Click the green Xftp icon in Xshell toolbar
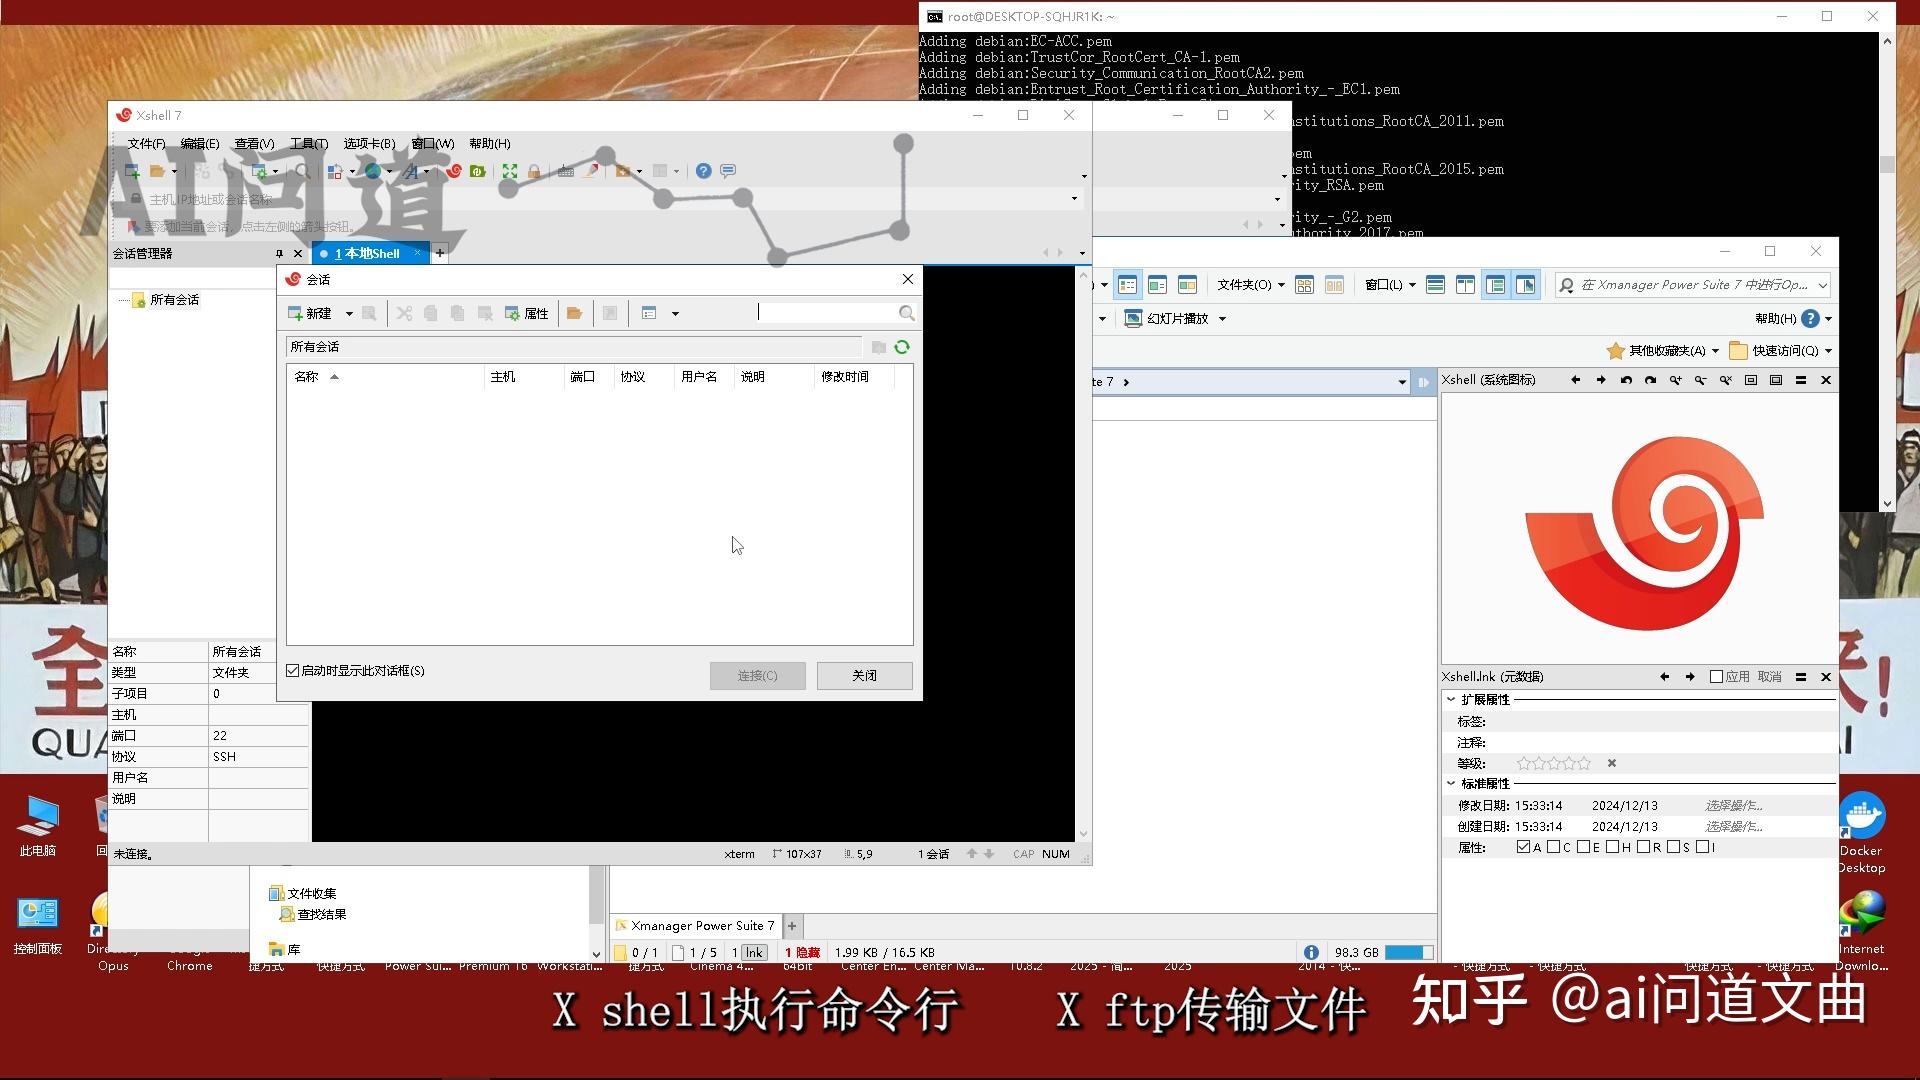Image resolution: width=1920 pixels, height=1080 pixels. (x=478, y=171)
